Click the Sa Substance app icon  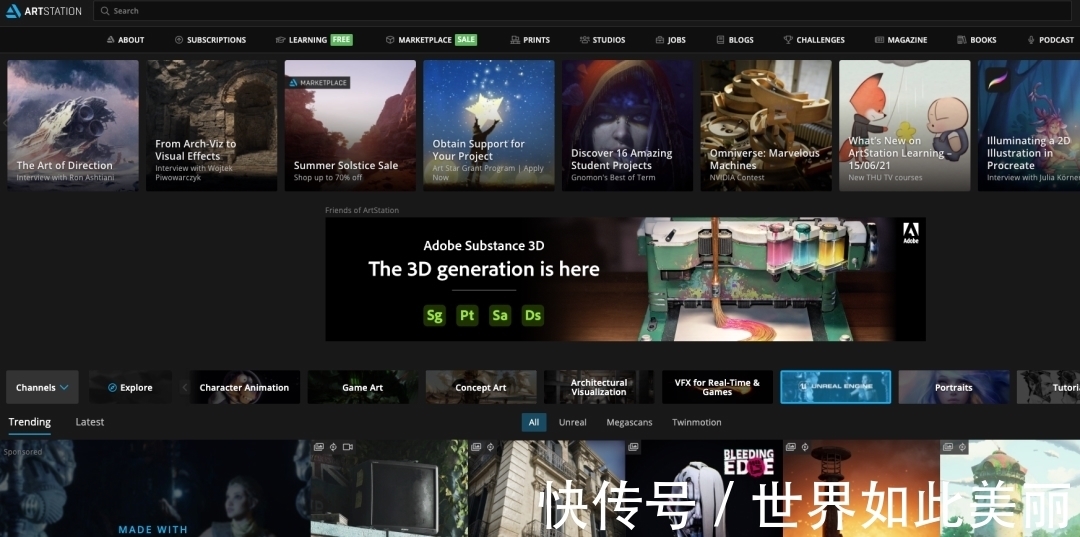point(500,315)
